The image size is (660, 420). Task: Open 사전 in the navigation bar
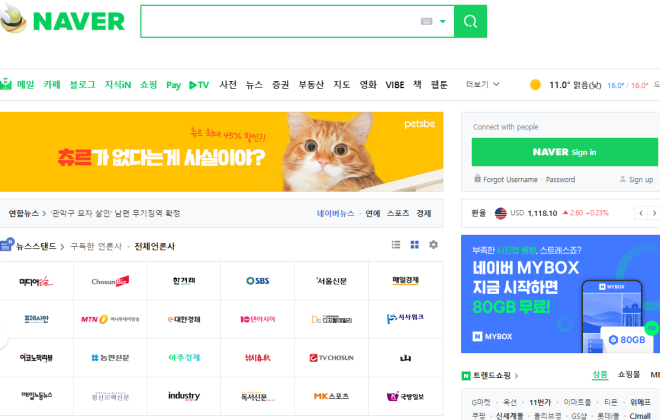pos(228,85)
